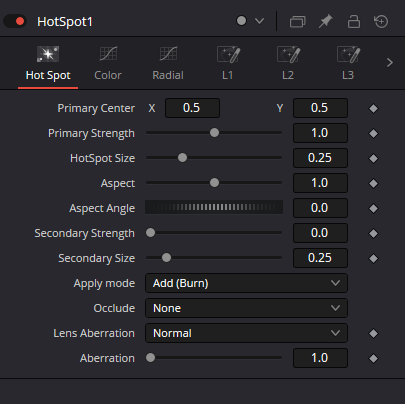405x404 pixels.
Task: Add keyframe for Aspect Angle
Action: click(373, 208)
